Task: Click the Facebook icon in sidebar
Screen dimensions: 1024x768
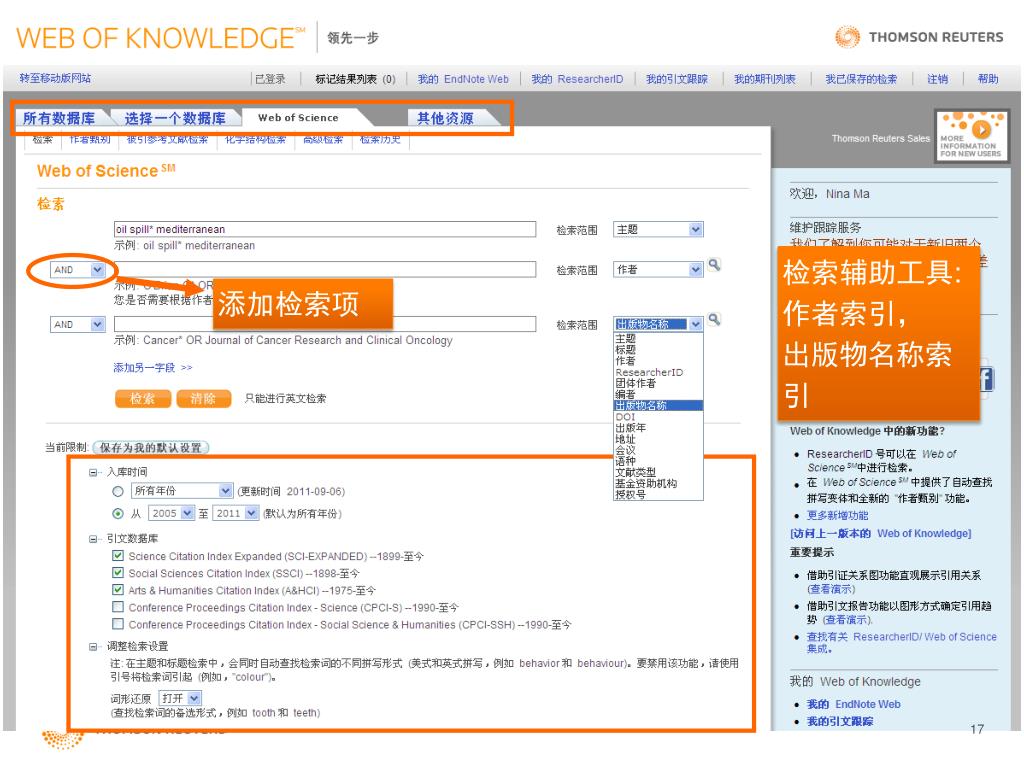Action: coord(986,379)
